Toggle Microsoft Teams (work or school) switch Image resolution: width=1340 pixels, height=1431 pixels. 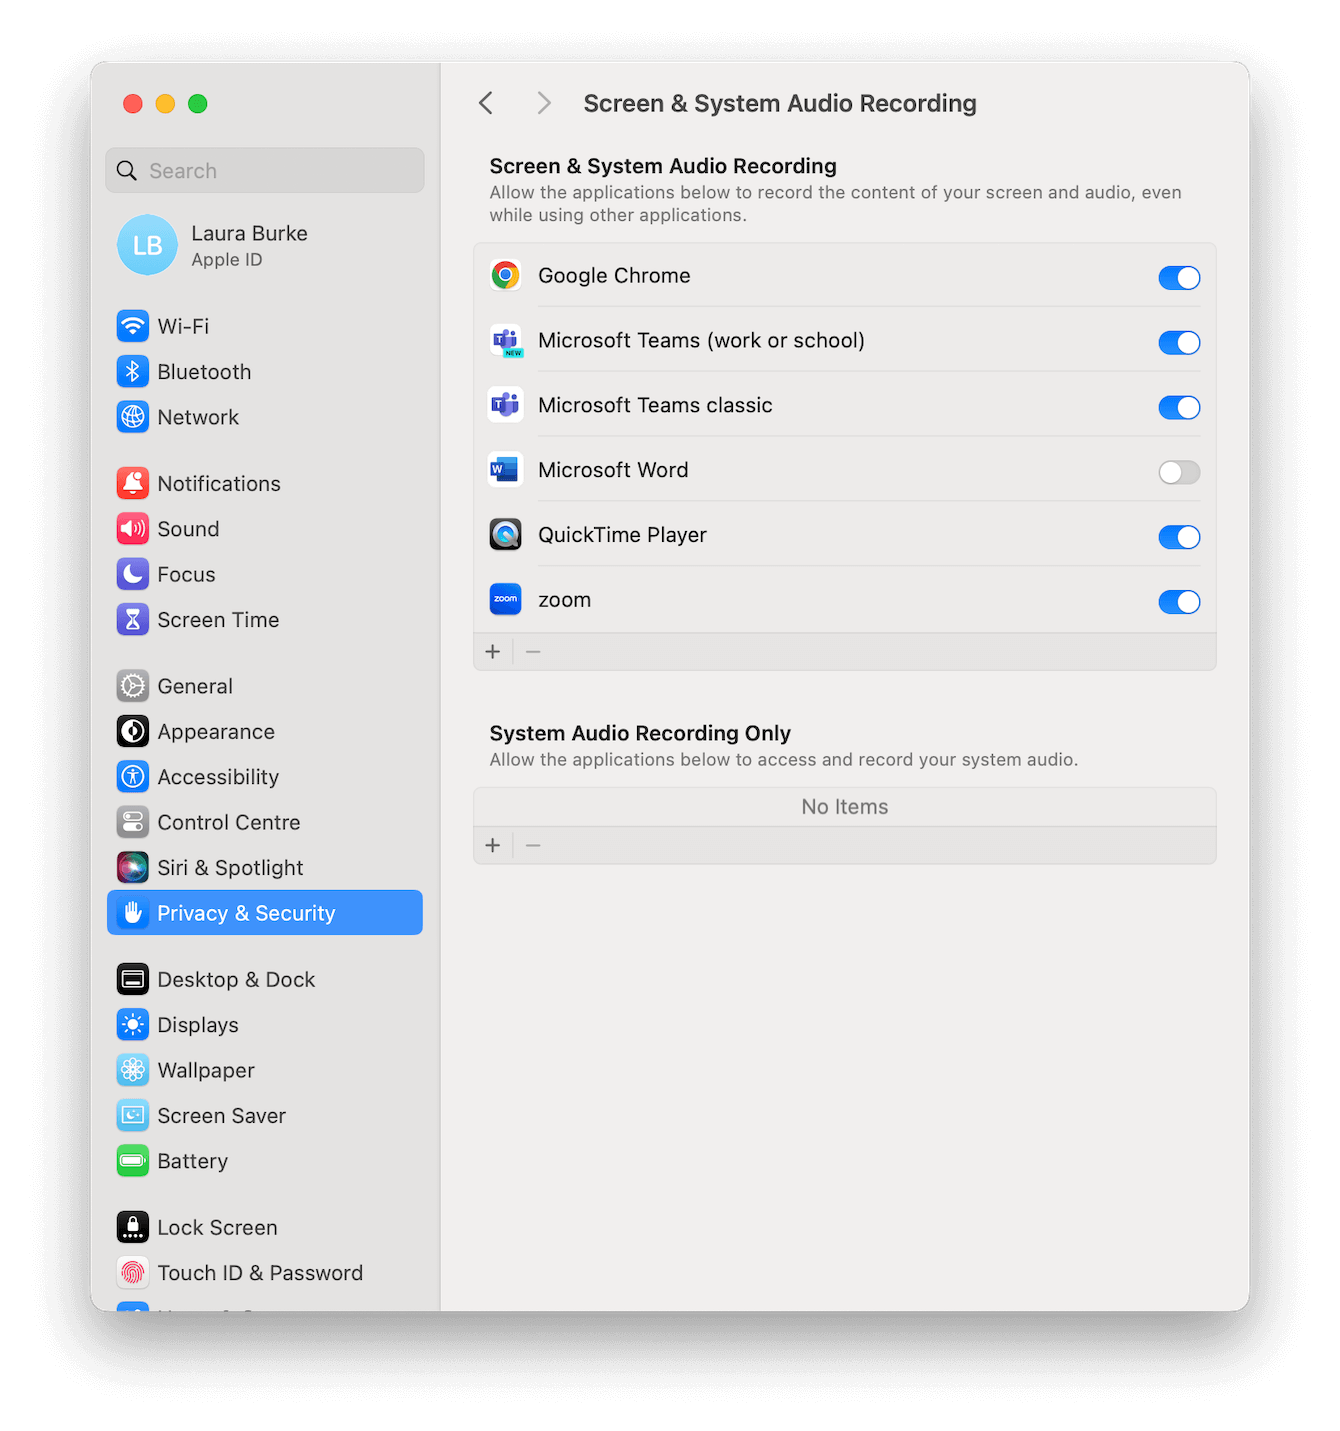click(x=1179, y=343)
